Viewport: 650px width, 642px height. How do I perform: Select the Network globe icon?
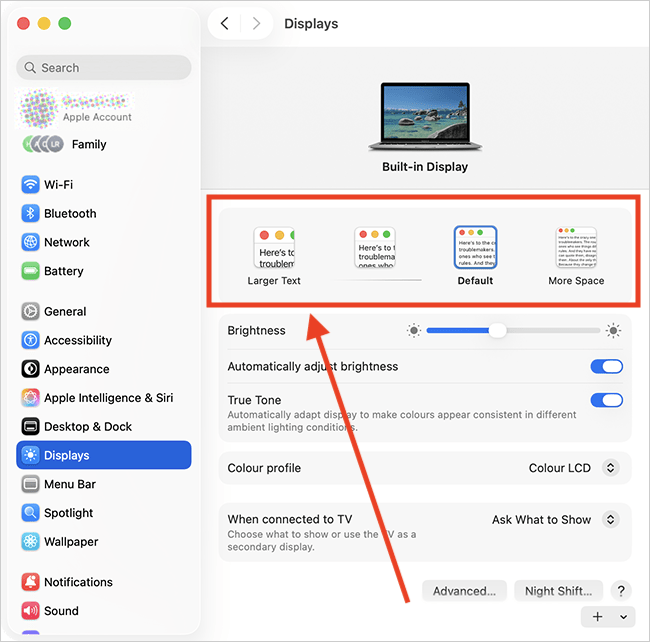[30, 243]
